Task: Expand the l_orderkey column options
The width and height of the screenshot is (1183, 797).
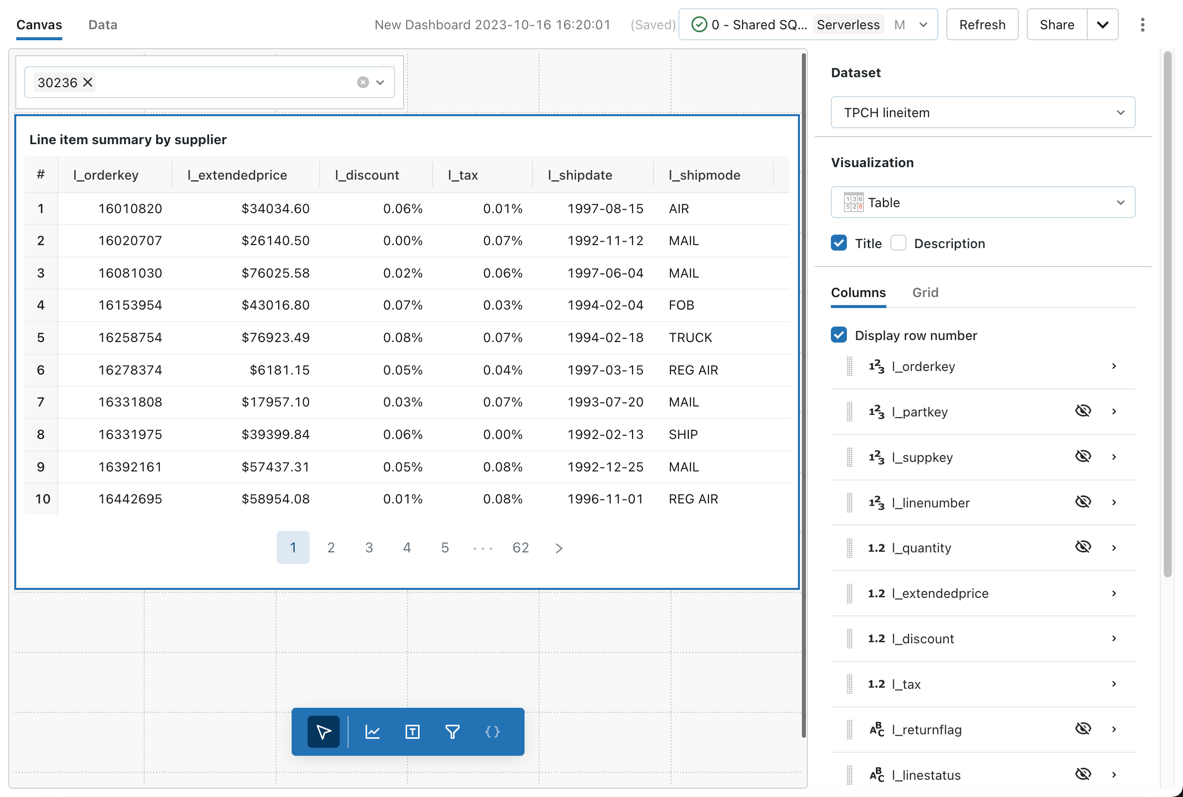Action: click(x=1113, y=366)
